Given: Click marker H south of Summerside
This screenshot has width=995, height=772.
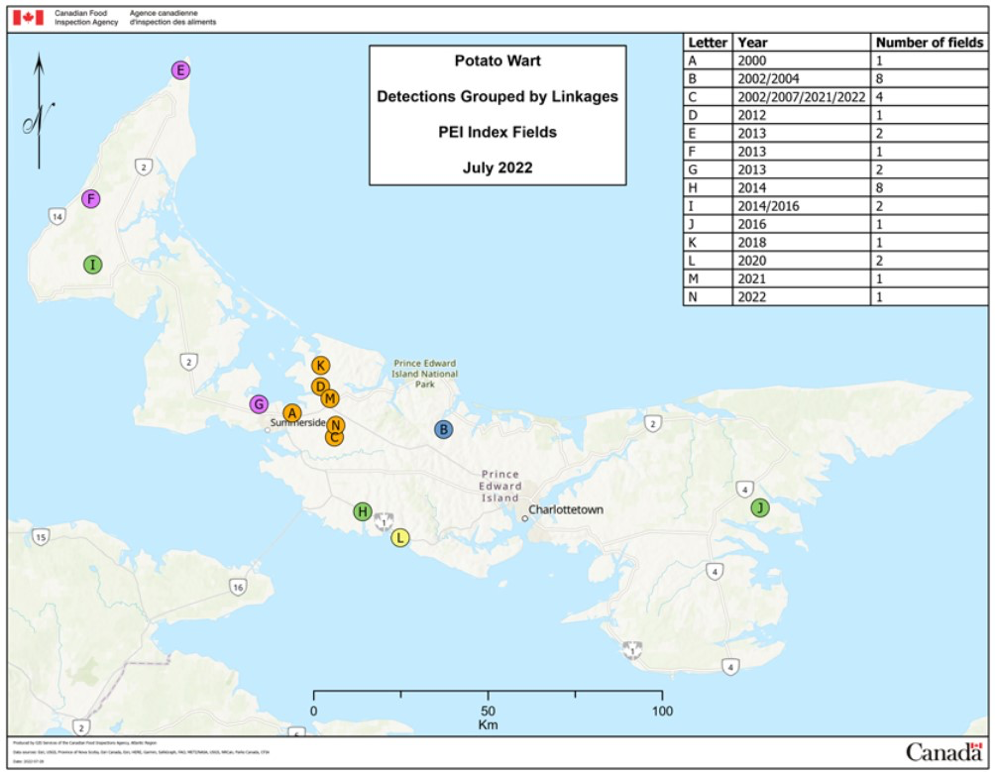Looking at the screenshot, I should point(361,511).
